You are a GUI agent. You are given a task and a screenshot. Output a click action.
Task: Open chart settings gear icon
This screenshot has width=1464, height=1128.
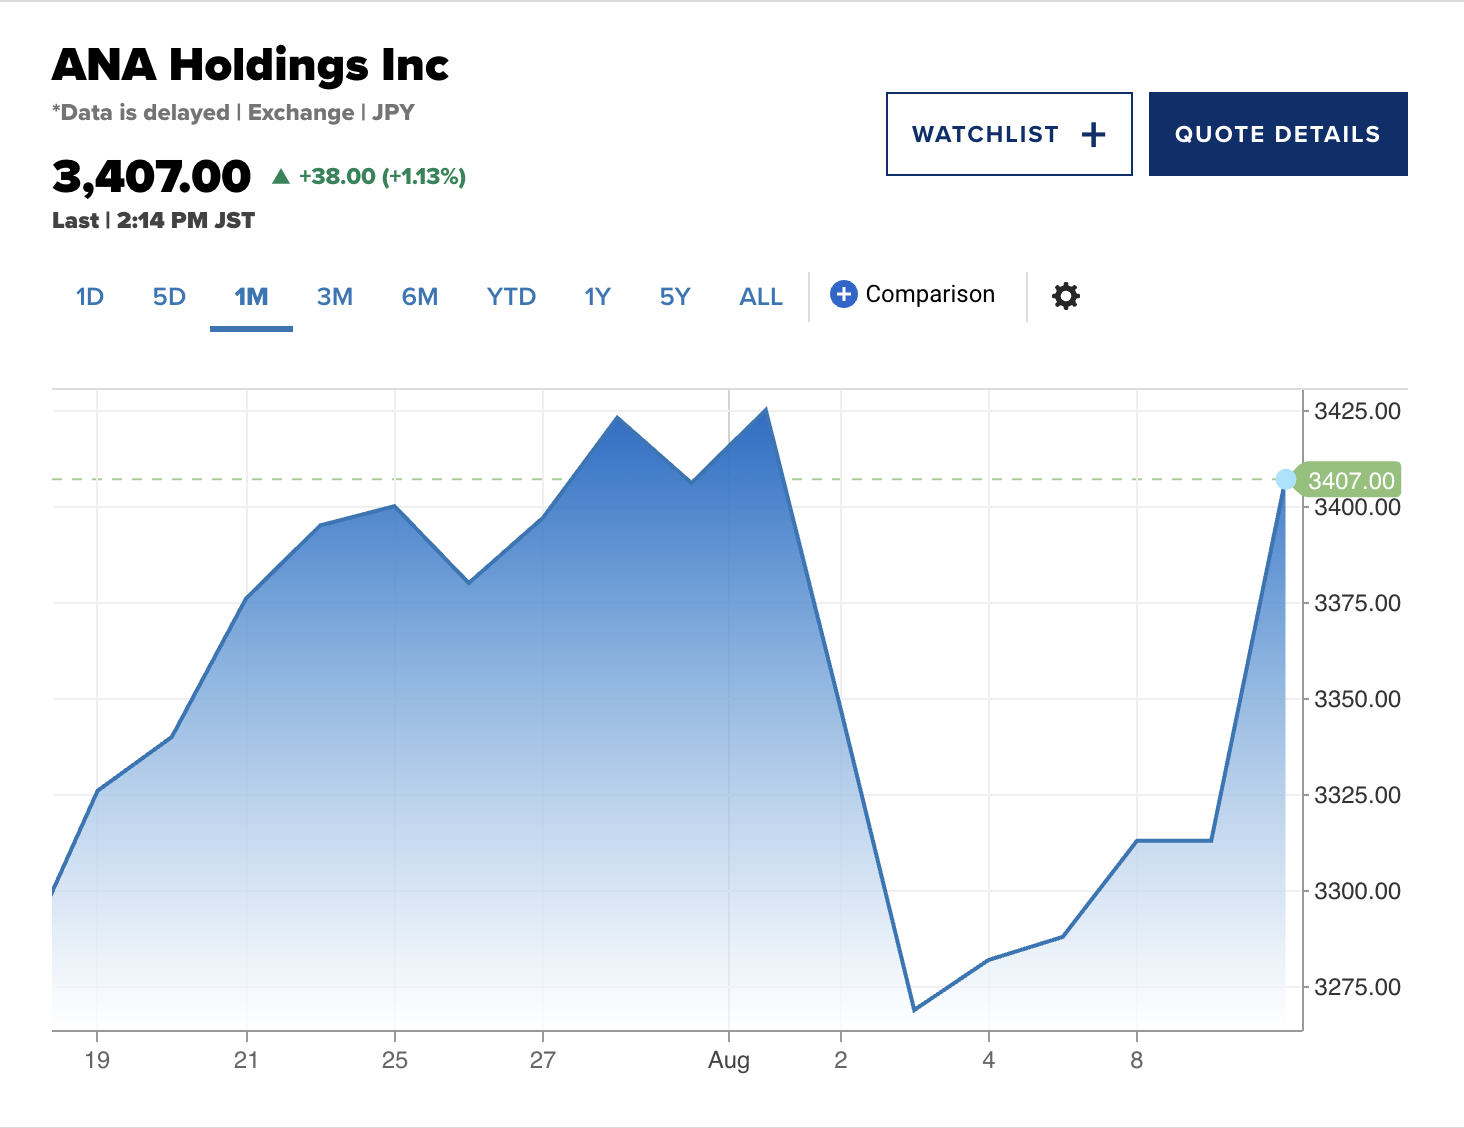[x=1066, y=296]
